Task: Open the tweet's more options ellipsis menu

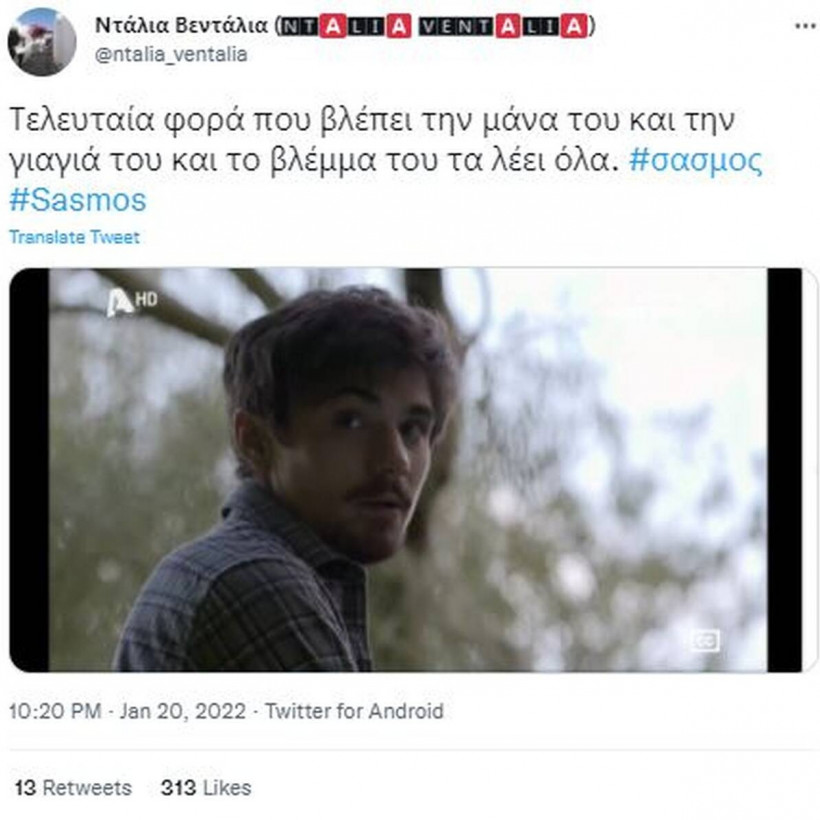Action: click(806, 26)
